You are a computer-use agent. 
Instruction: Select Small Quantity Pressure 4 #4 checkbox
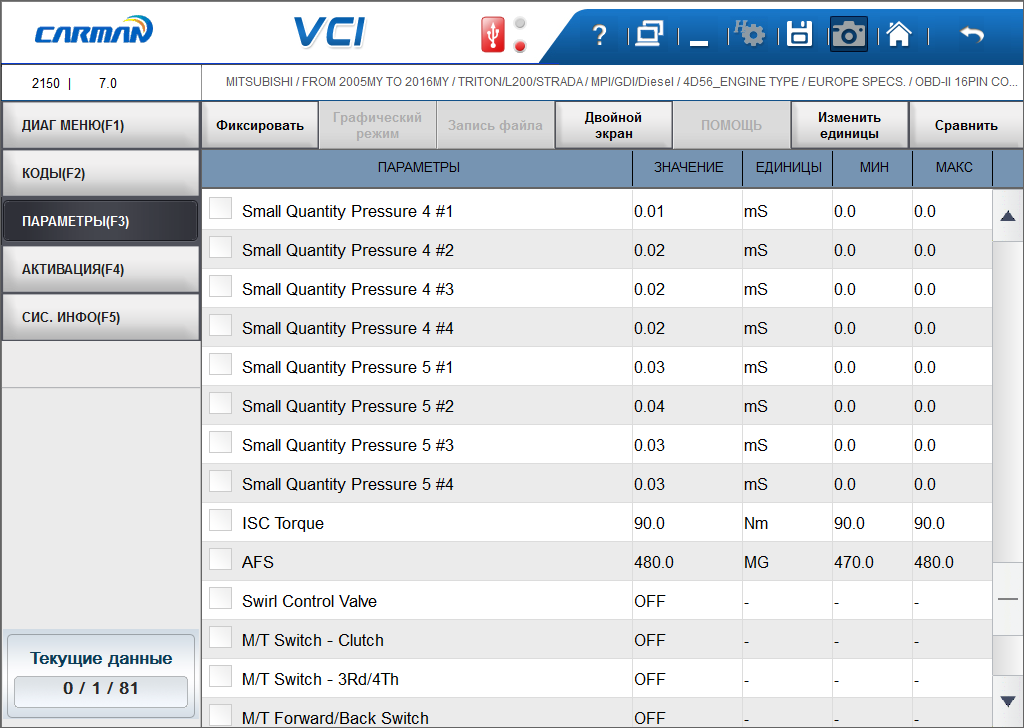pyautogui.click(x=220, y=326)
